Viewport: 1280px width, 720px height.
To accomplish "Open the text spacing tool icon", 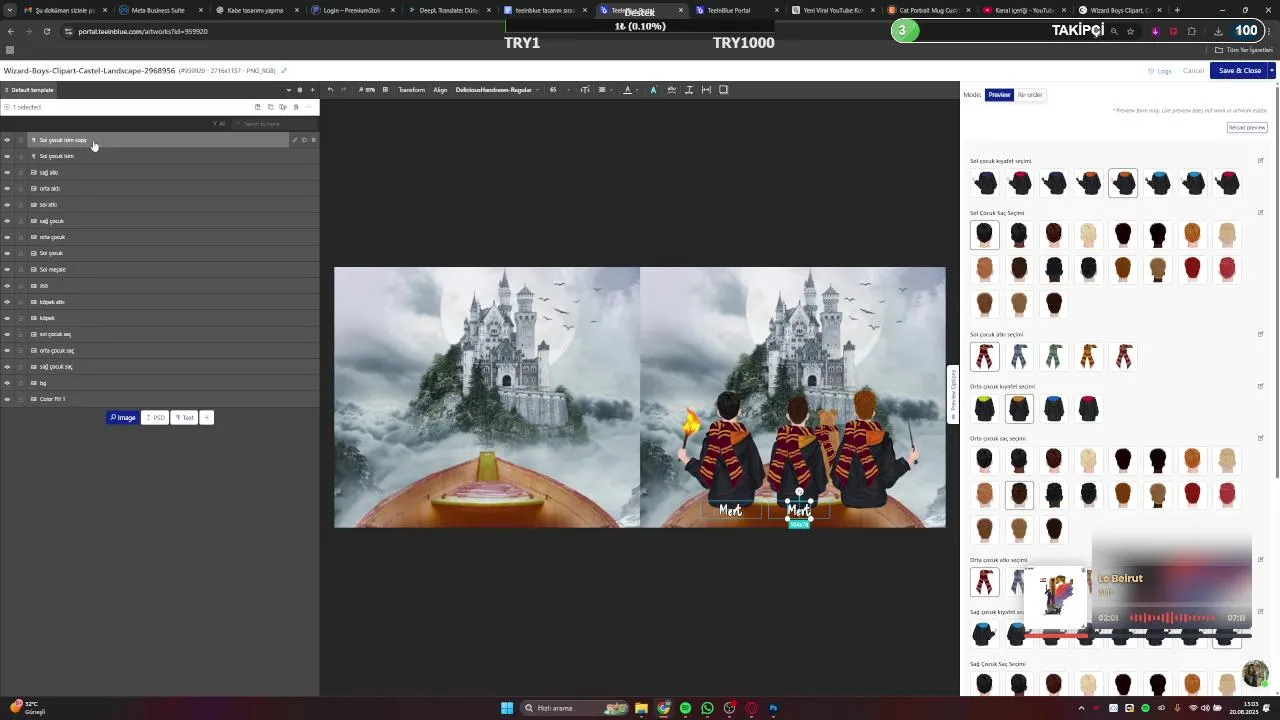I will 585,90.
